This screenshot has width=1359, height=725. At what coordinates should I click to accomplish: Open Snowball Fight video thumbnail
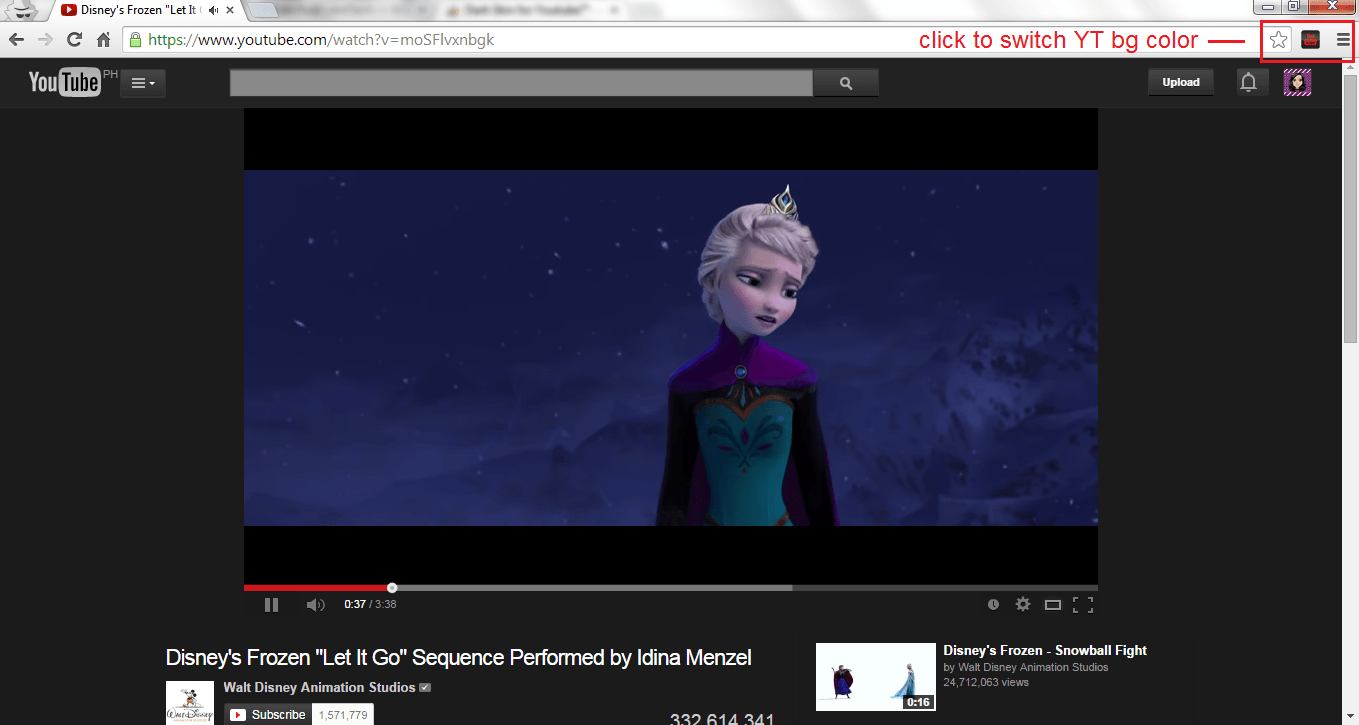click(875, 676)
